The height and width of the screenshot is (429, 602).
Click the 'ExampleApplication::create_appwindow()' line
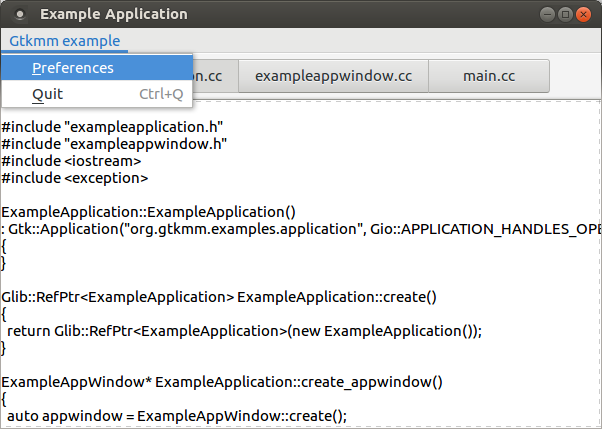pos(222,382)
